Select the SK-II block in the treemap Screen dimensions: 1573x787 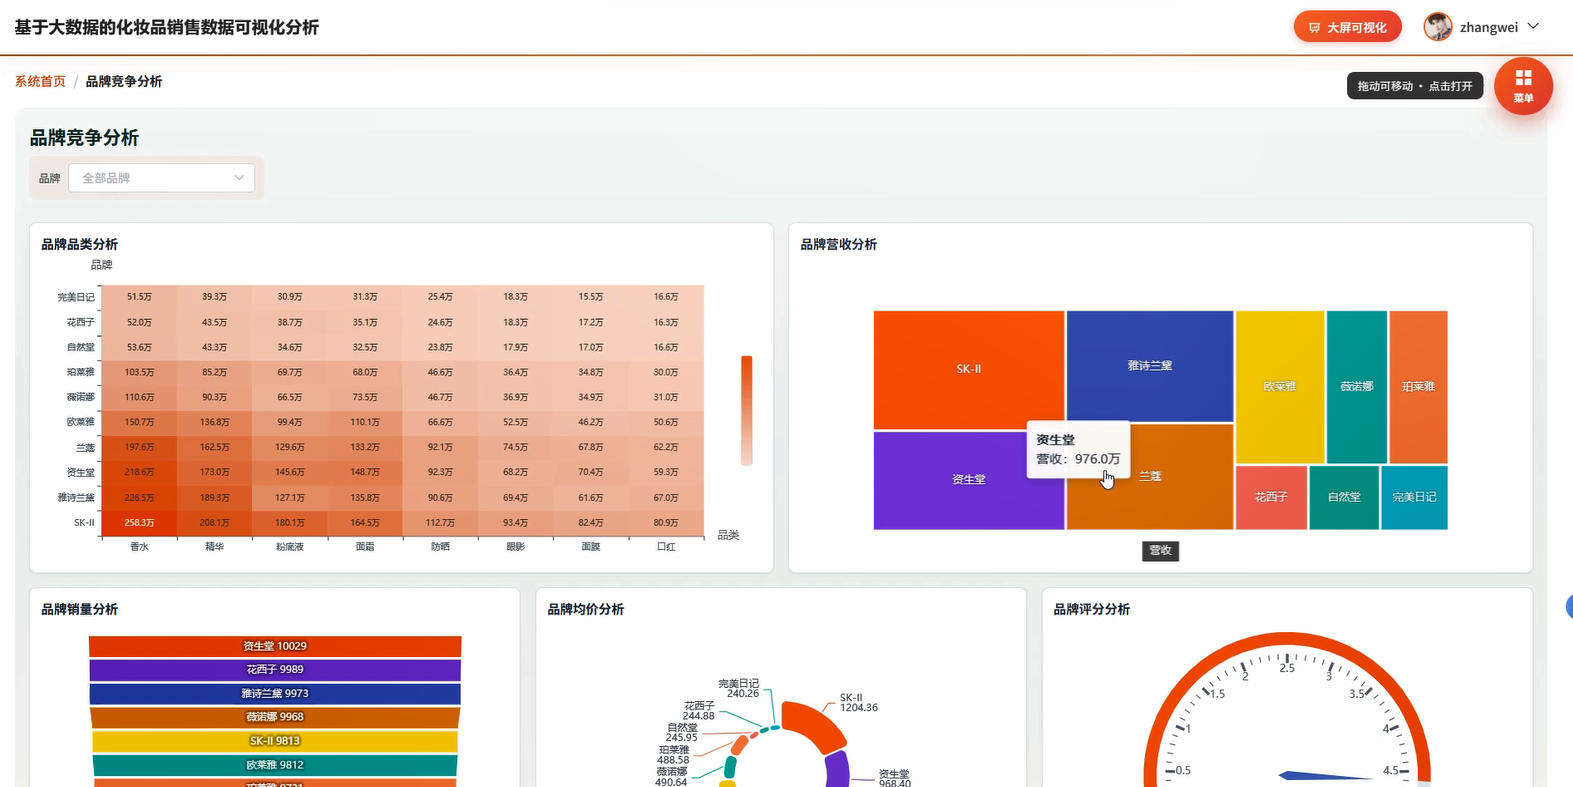[x=968, y=369]
